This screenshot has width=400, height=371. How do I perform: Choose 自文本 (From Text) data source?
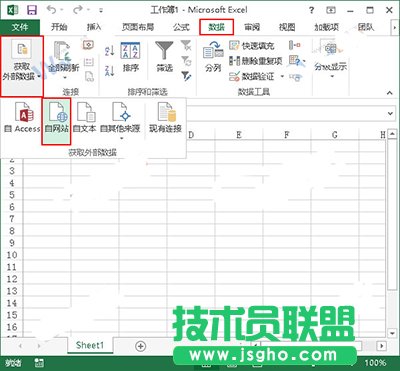[84, 117]
